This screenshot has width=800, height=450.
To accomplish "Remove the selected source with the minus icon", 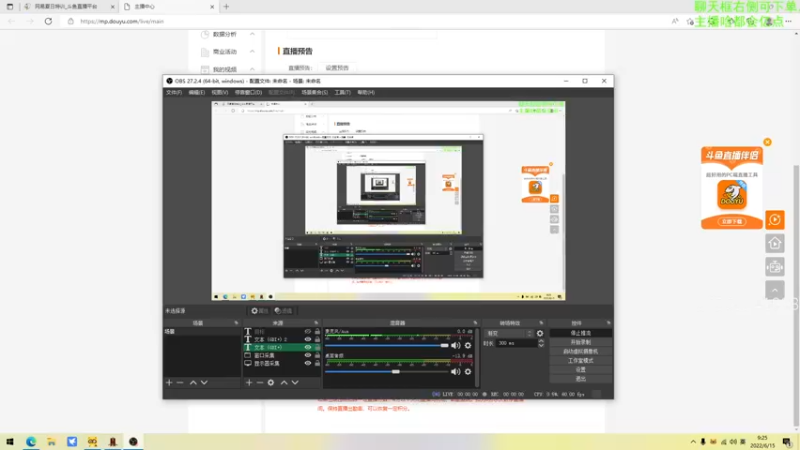I will click(260, 383).
